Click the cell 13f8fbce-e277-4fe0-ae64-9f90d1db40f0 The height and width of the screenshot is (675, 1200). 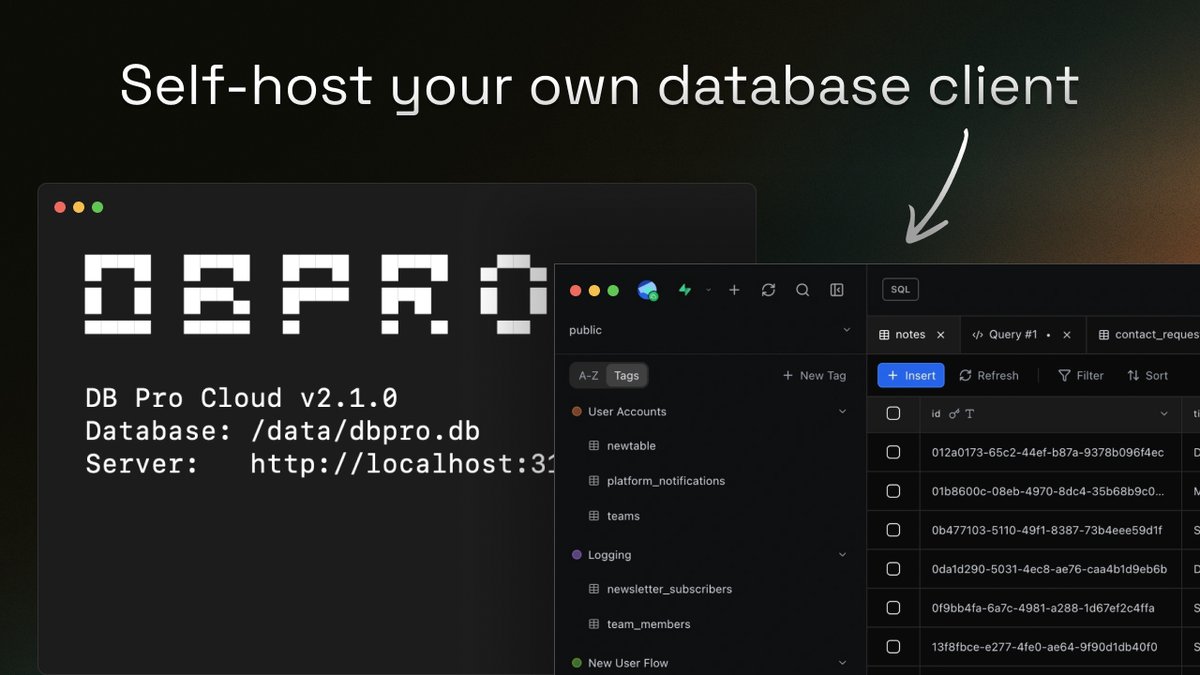[1051, 647]
